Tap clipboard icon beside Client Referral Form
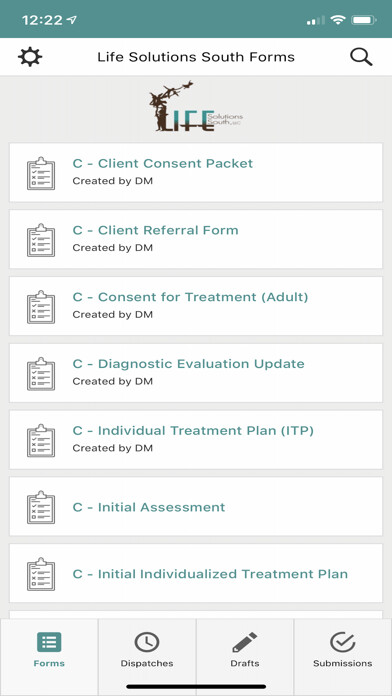 point(41,240)
